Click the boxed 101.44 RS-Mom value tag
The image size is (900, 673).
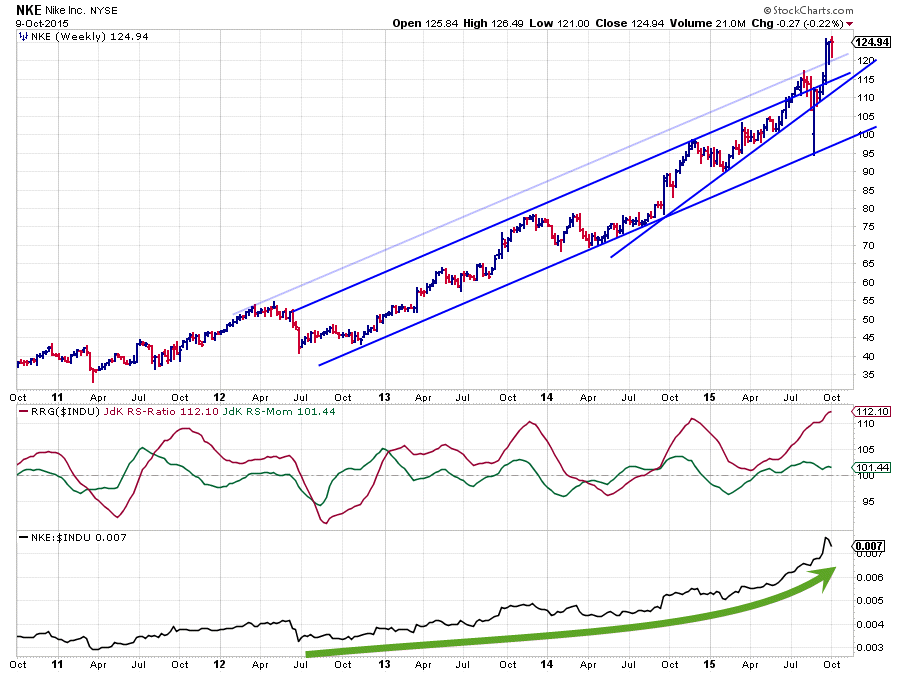click(x=872, y=468)
